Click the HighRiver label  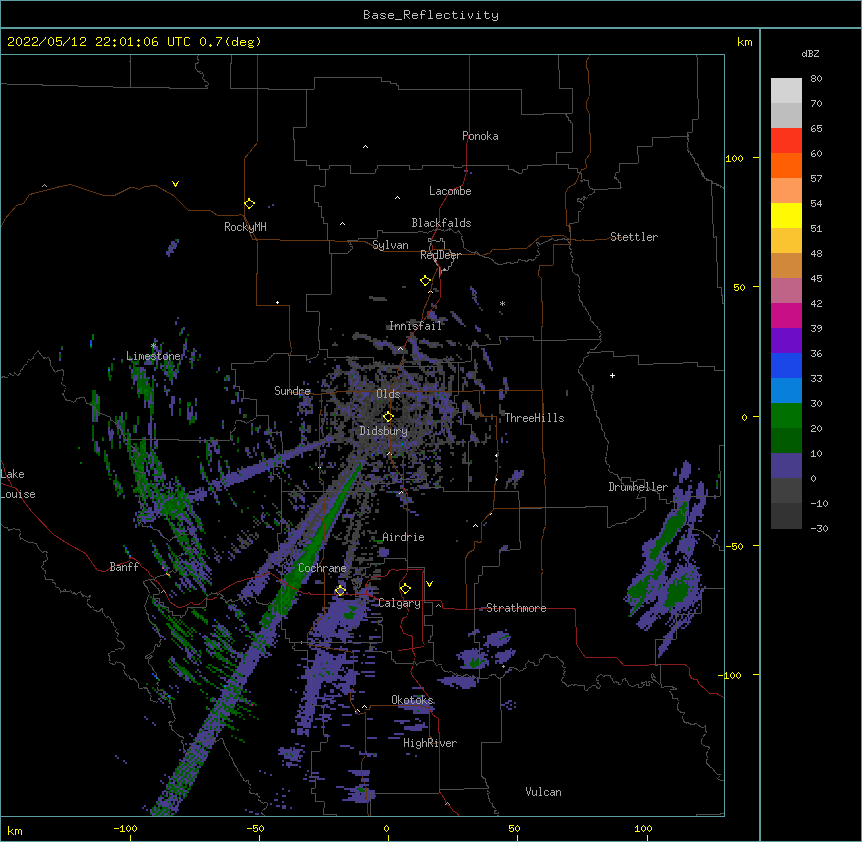click(x=430, y=743)
